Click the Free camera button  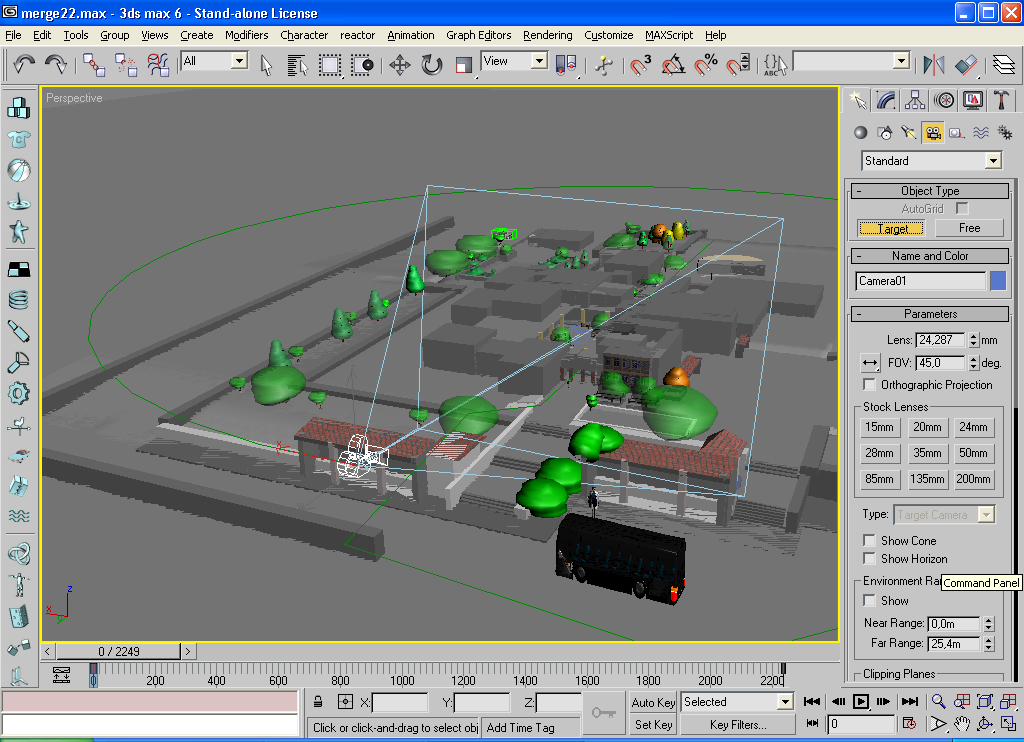click(x=969, y=228)
